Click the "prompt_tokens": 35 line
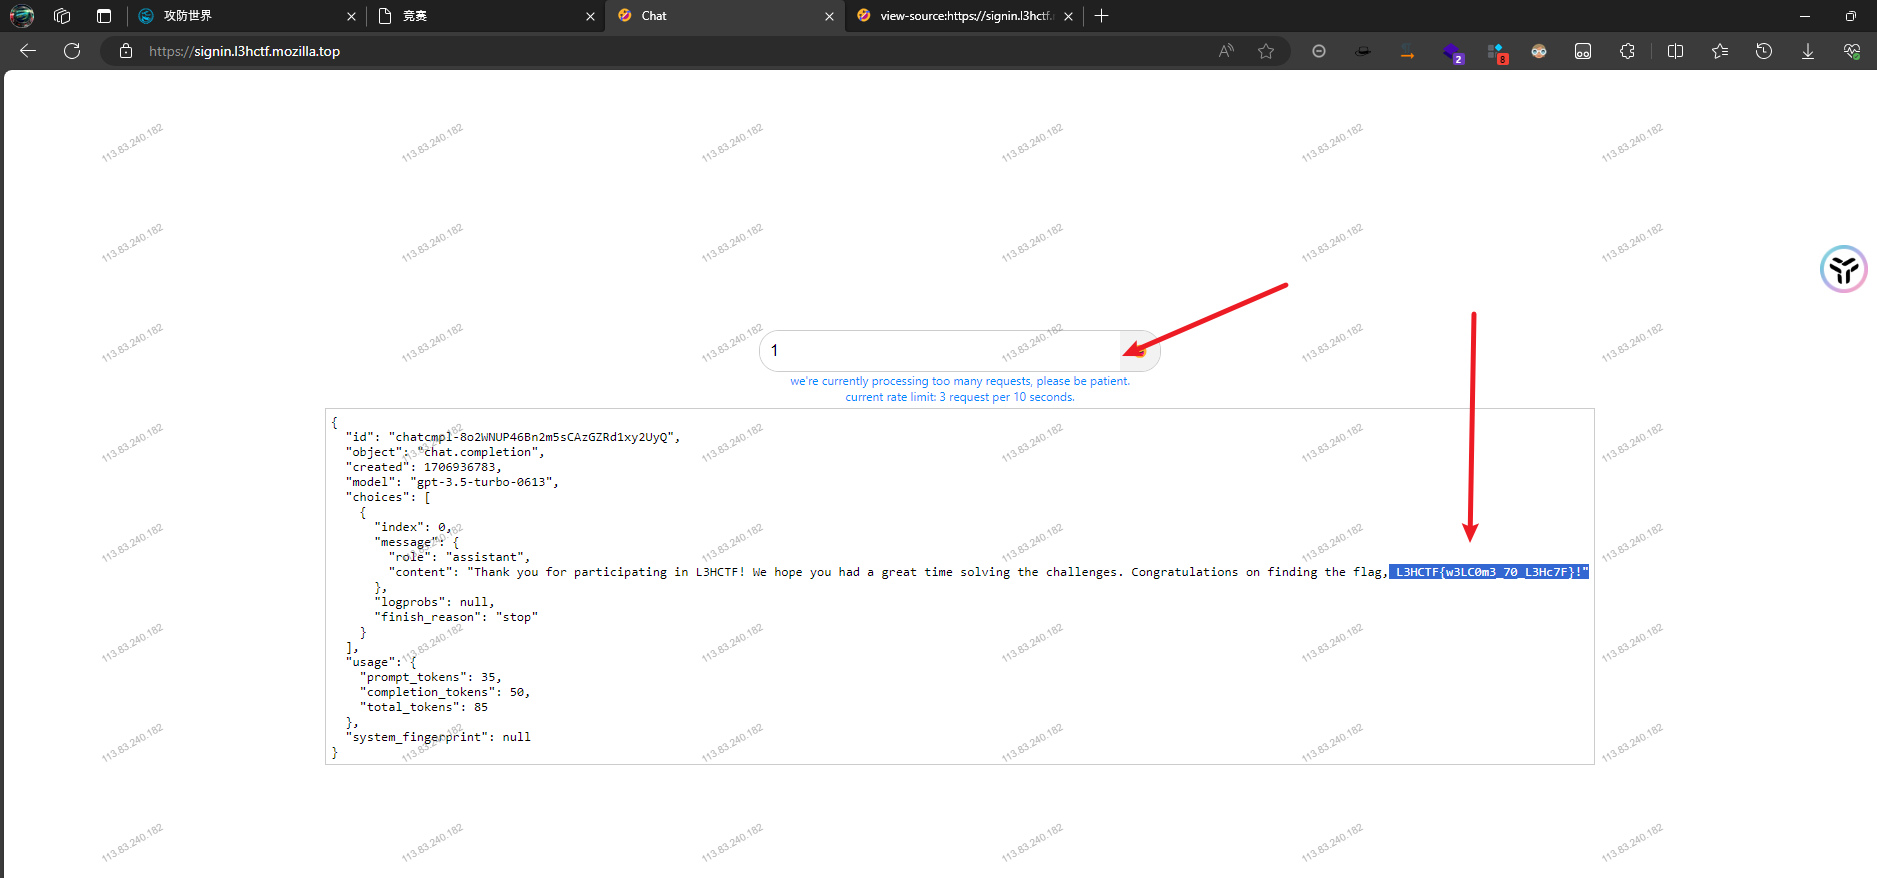This screenshot has width=1877, height=878. click(431, 677)
